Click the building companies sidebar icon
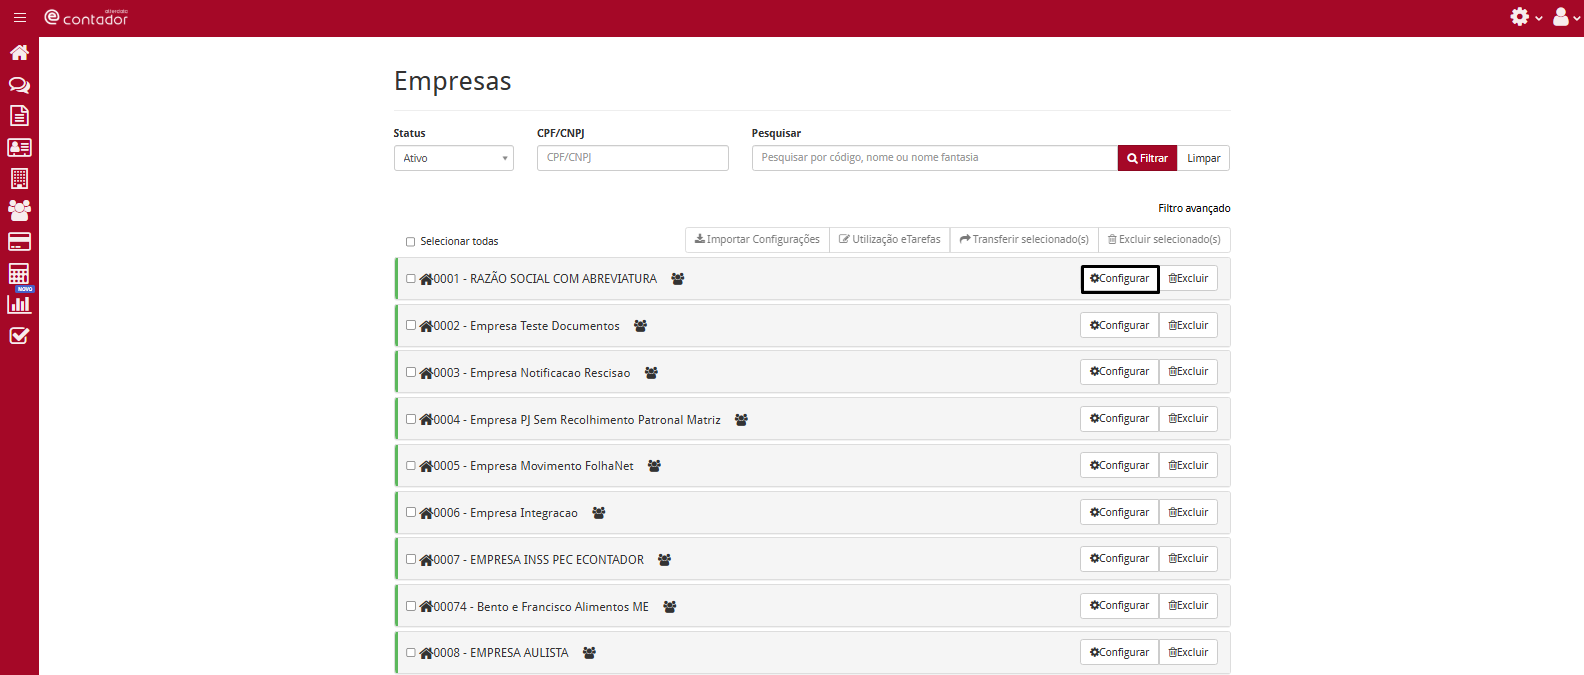Viewport: 1584px width, 675px height. 19,179
